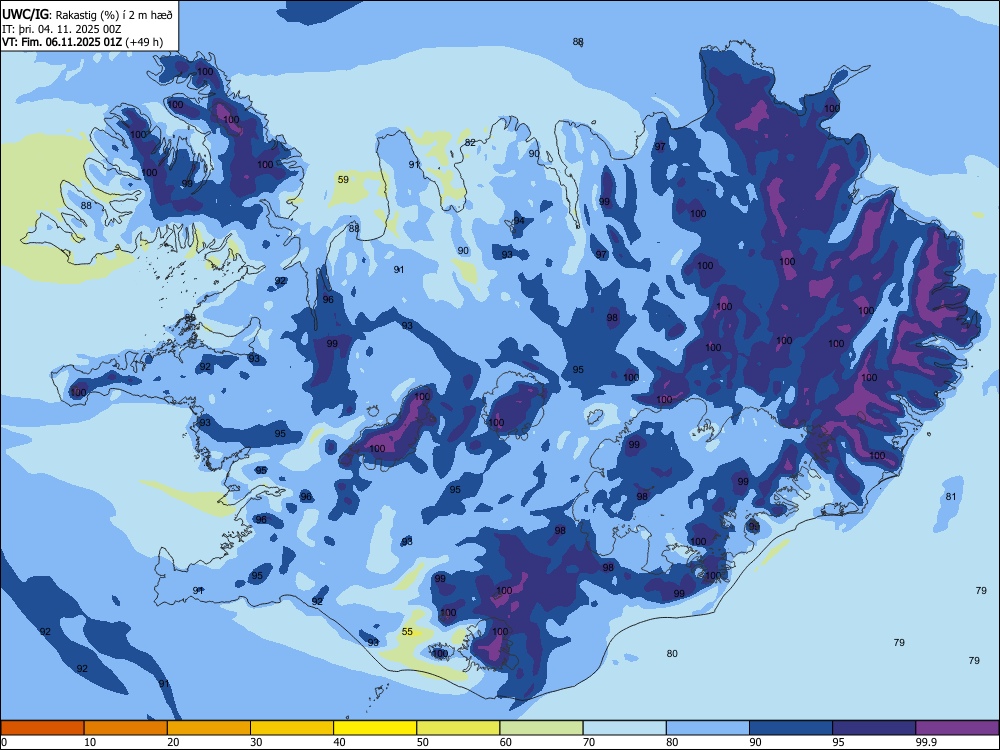
Task: Click the legend label 30
Action: pos(256,742)
